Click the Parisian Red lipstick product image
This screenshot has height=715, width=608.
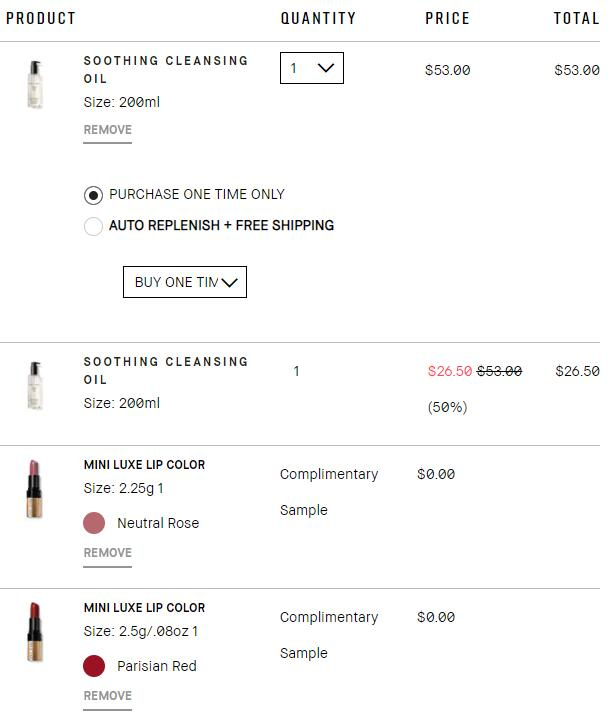[x=33, y=632]
